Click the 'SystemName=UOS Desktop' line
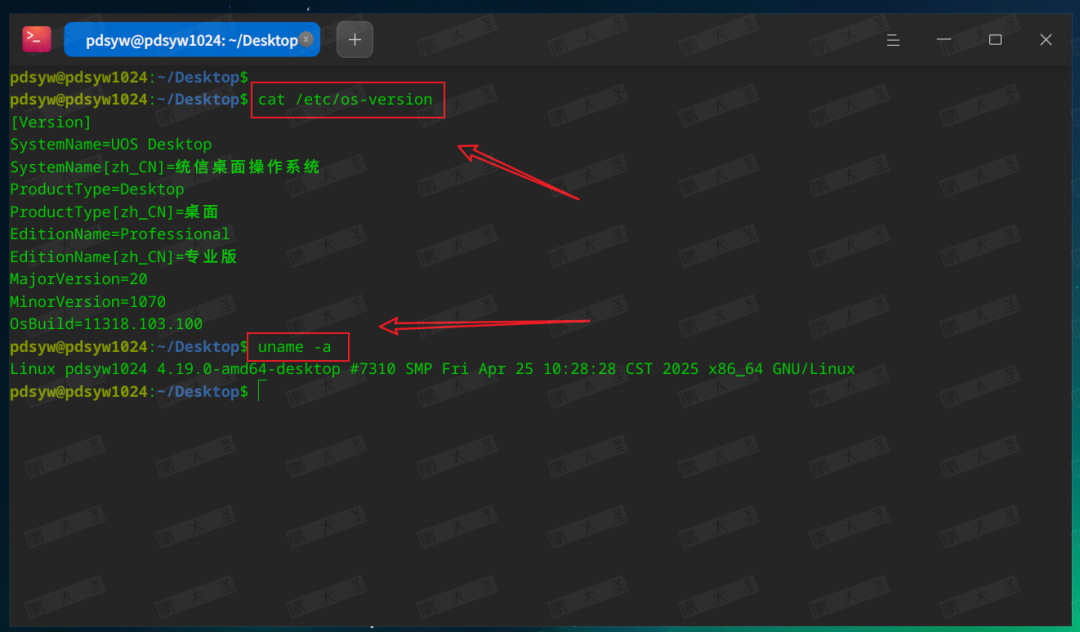Viewport: 1080px width, 632px height. (111, 145)
